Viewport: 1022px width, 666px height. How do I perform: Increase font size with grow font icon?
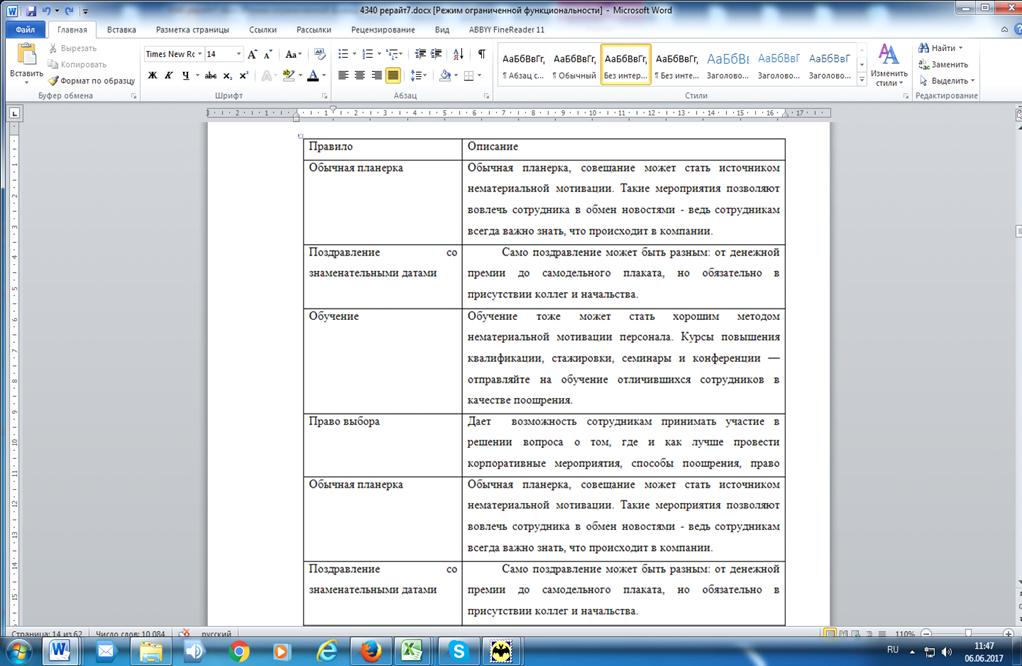pyautogui.click(x=253, y=54)
